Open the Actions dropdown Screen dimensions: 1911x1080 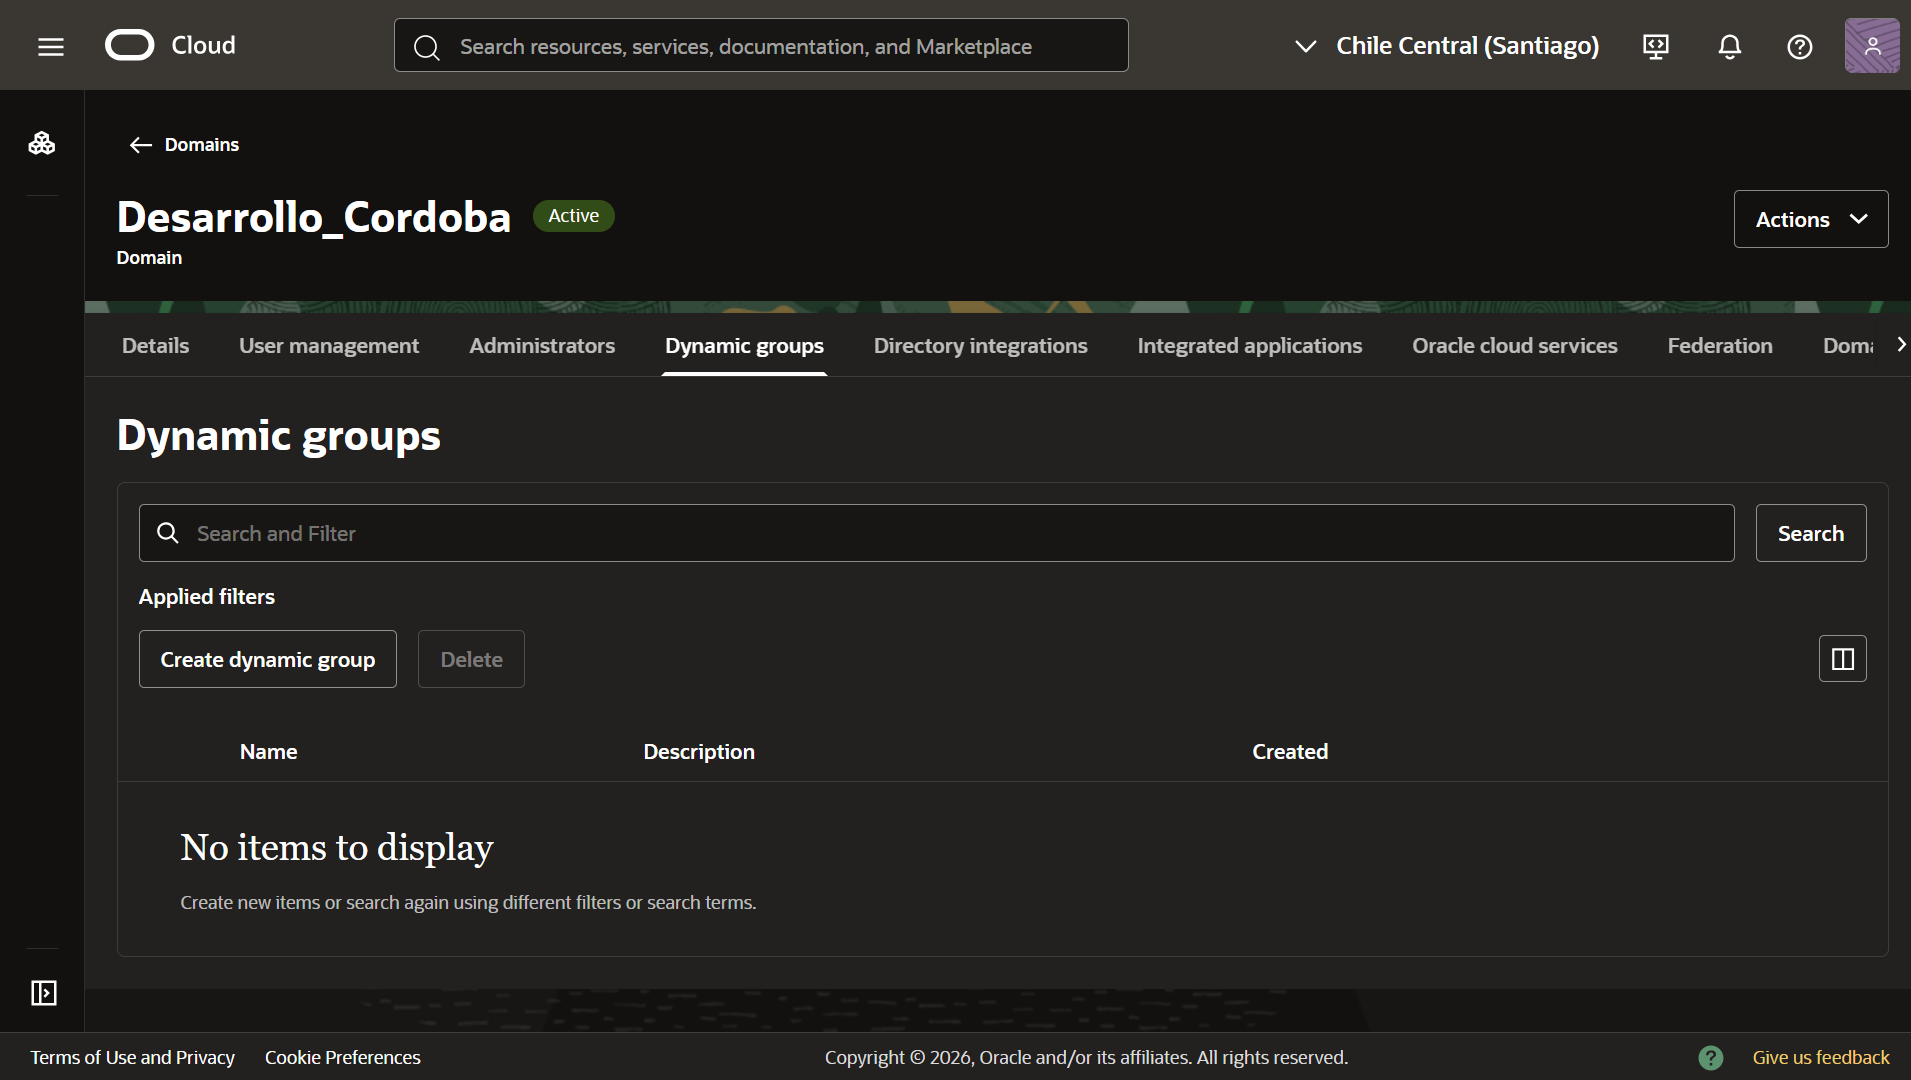1811,219
